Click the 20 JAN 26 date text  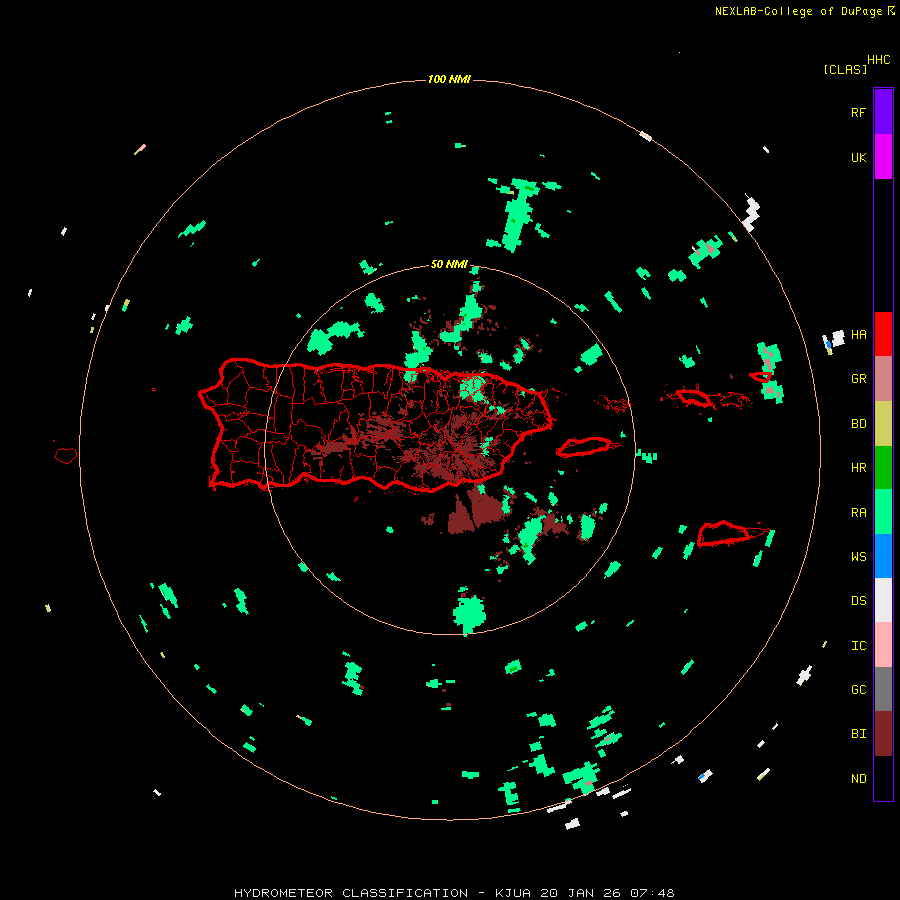pos(580,893)
